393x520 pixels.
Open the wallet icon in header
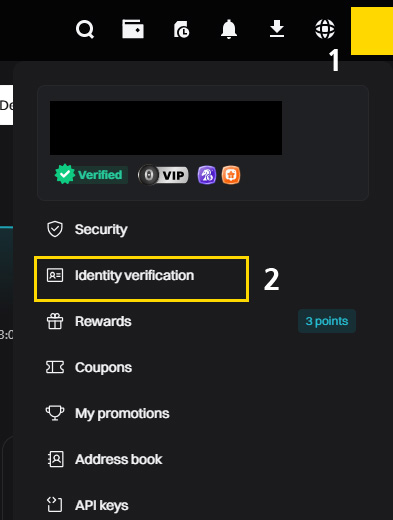point(133,29)
